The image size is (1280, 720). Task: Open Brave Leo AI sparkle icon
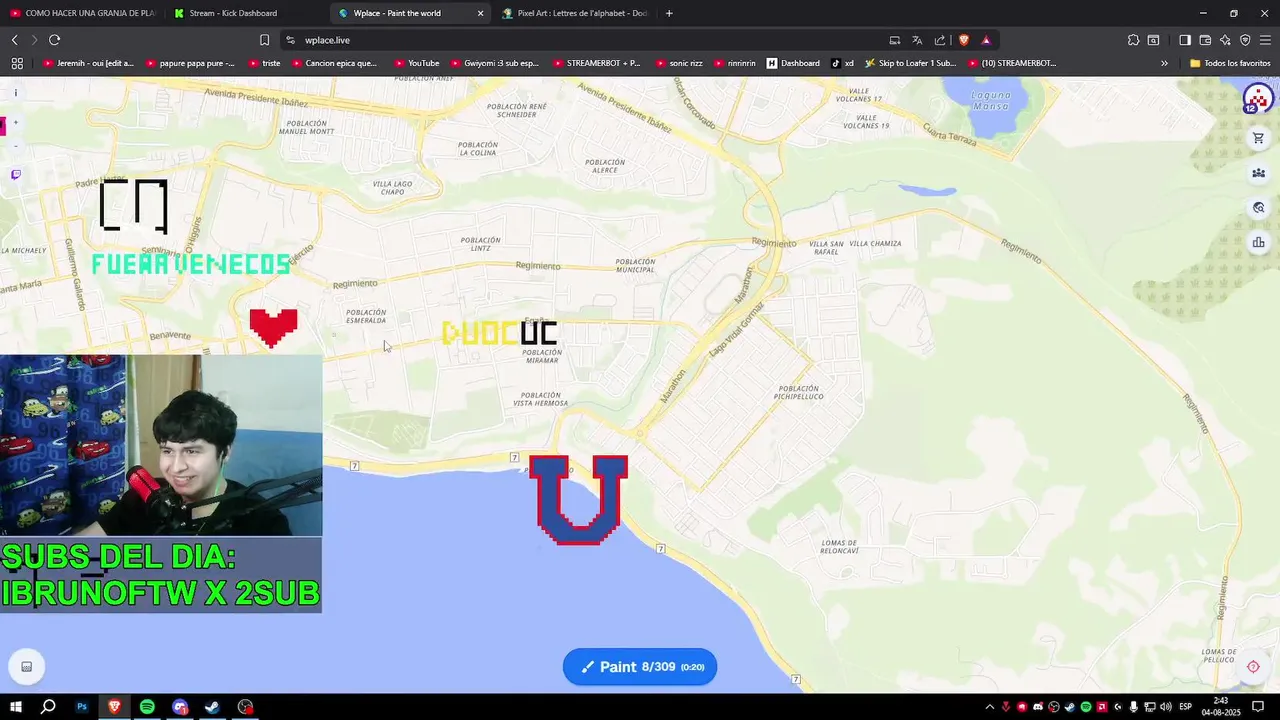click(1225, 40)
